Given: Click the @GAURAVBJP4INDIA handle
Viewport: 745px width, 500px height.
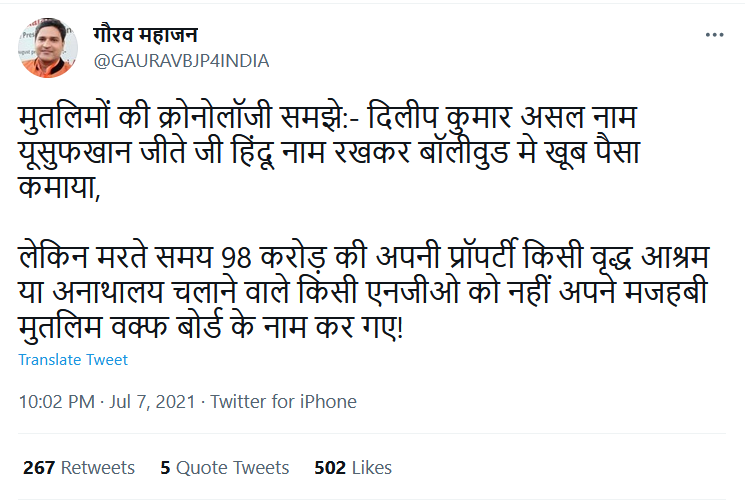Looking at the screenshot, I should click(181, 60).
